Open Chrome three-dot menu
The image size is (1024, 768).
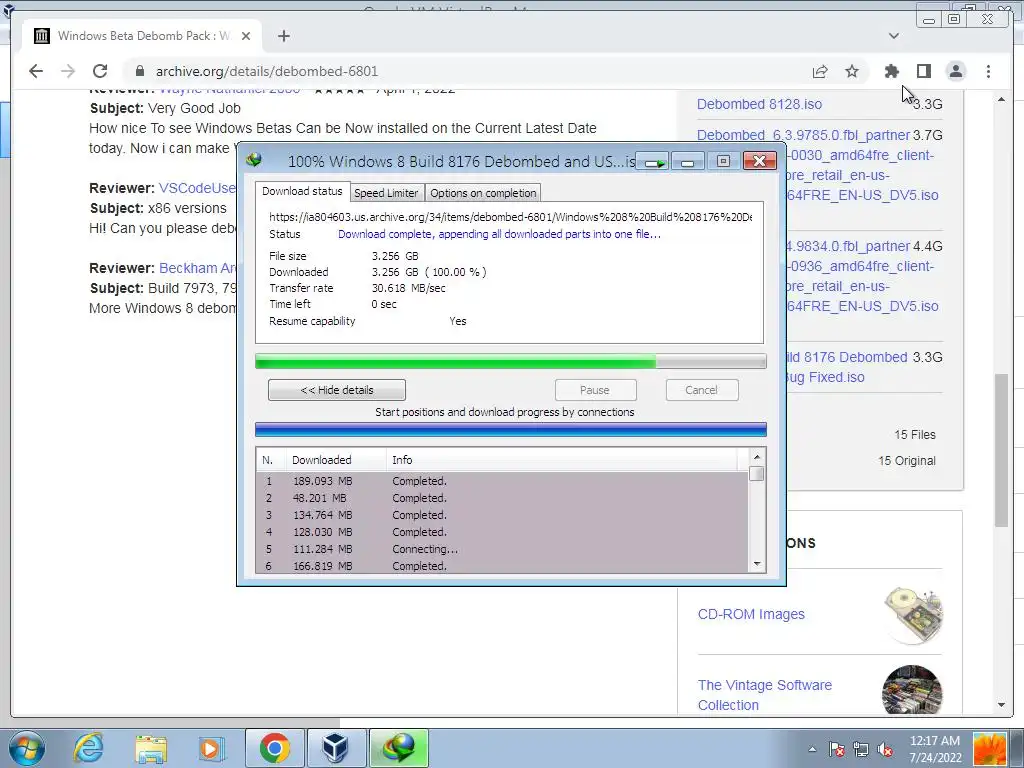(x=988, y=71)
